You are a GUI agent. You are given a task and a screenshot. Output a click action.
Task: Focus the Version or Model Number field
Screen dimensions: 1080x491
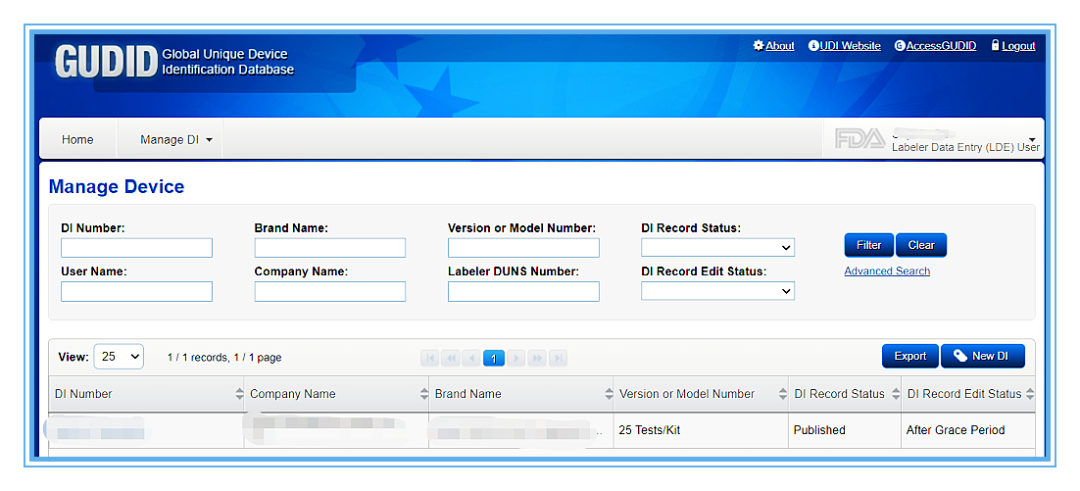click(523, 248)
